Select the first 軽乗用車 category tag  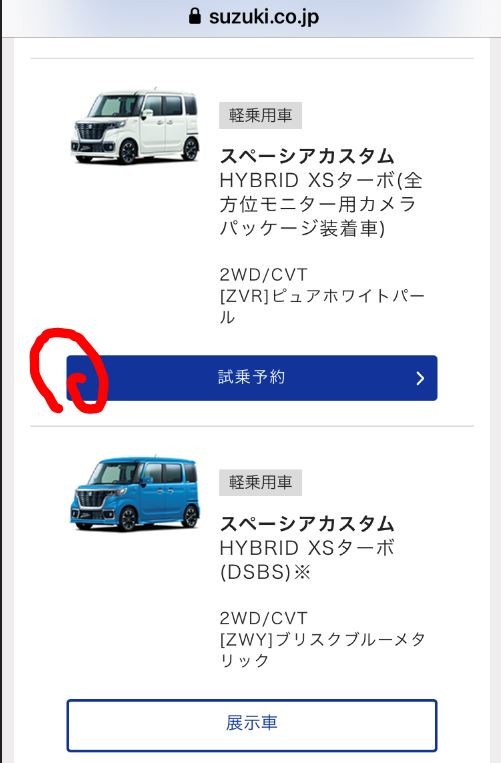click(x=260, y=115)
